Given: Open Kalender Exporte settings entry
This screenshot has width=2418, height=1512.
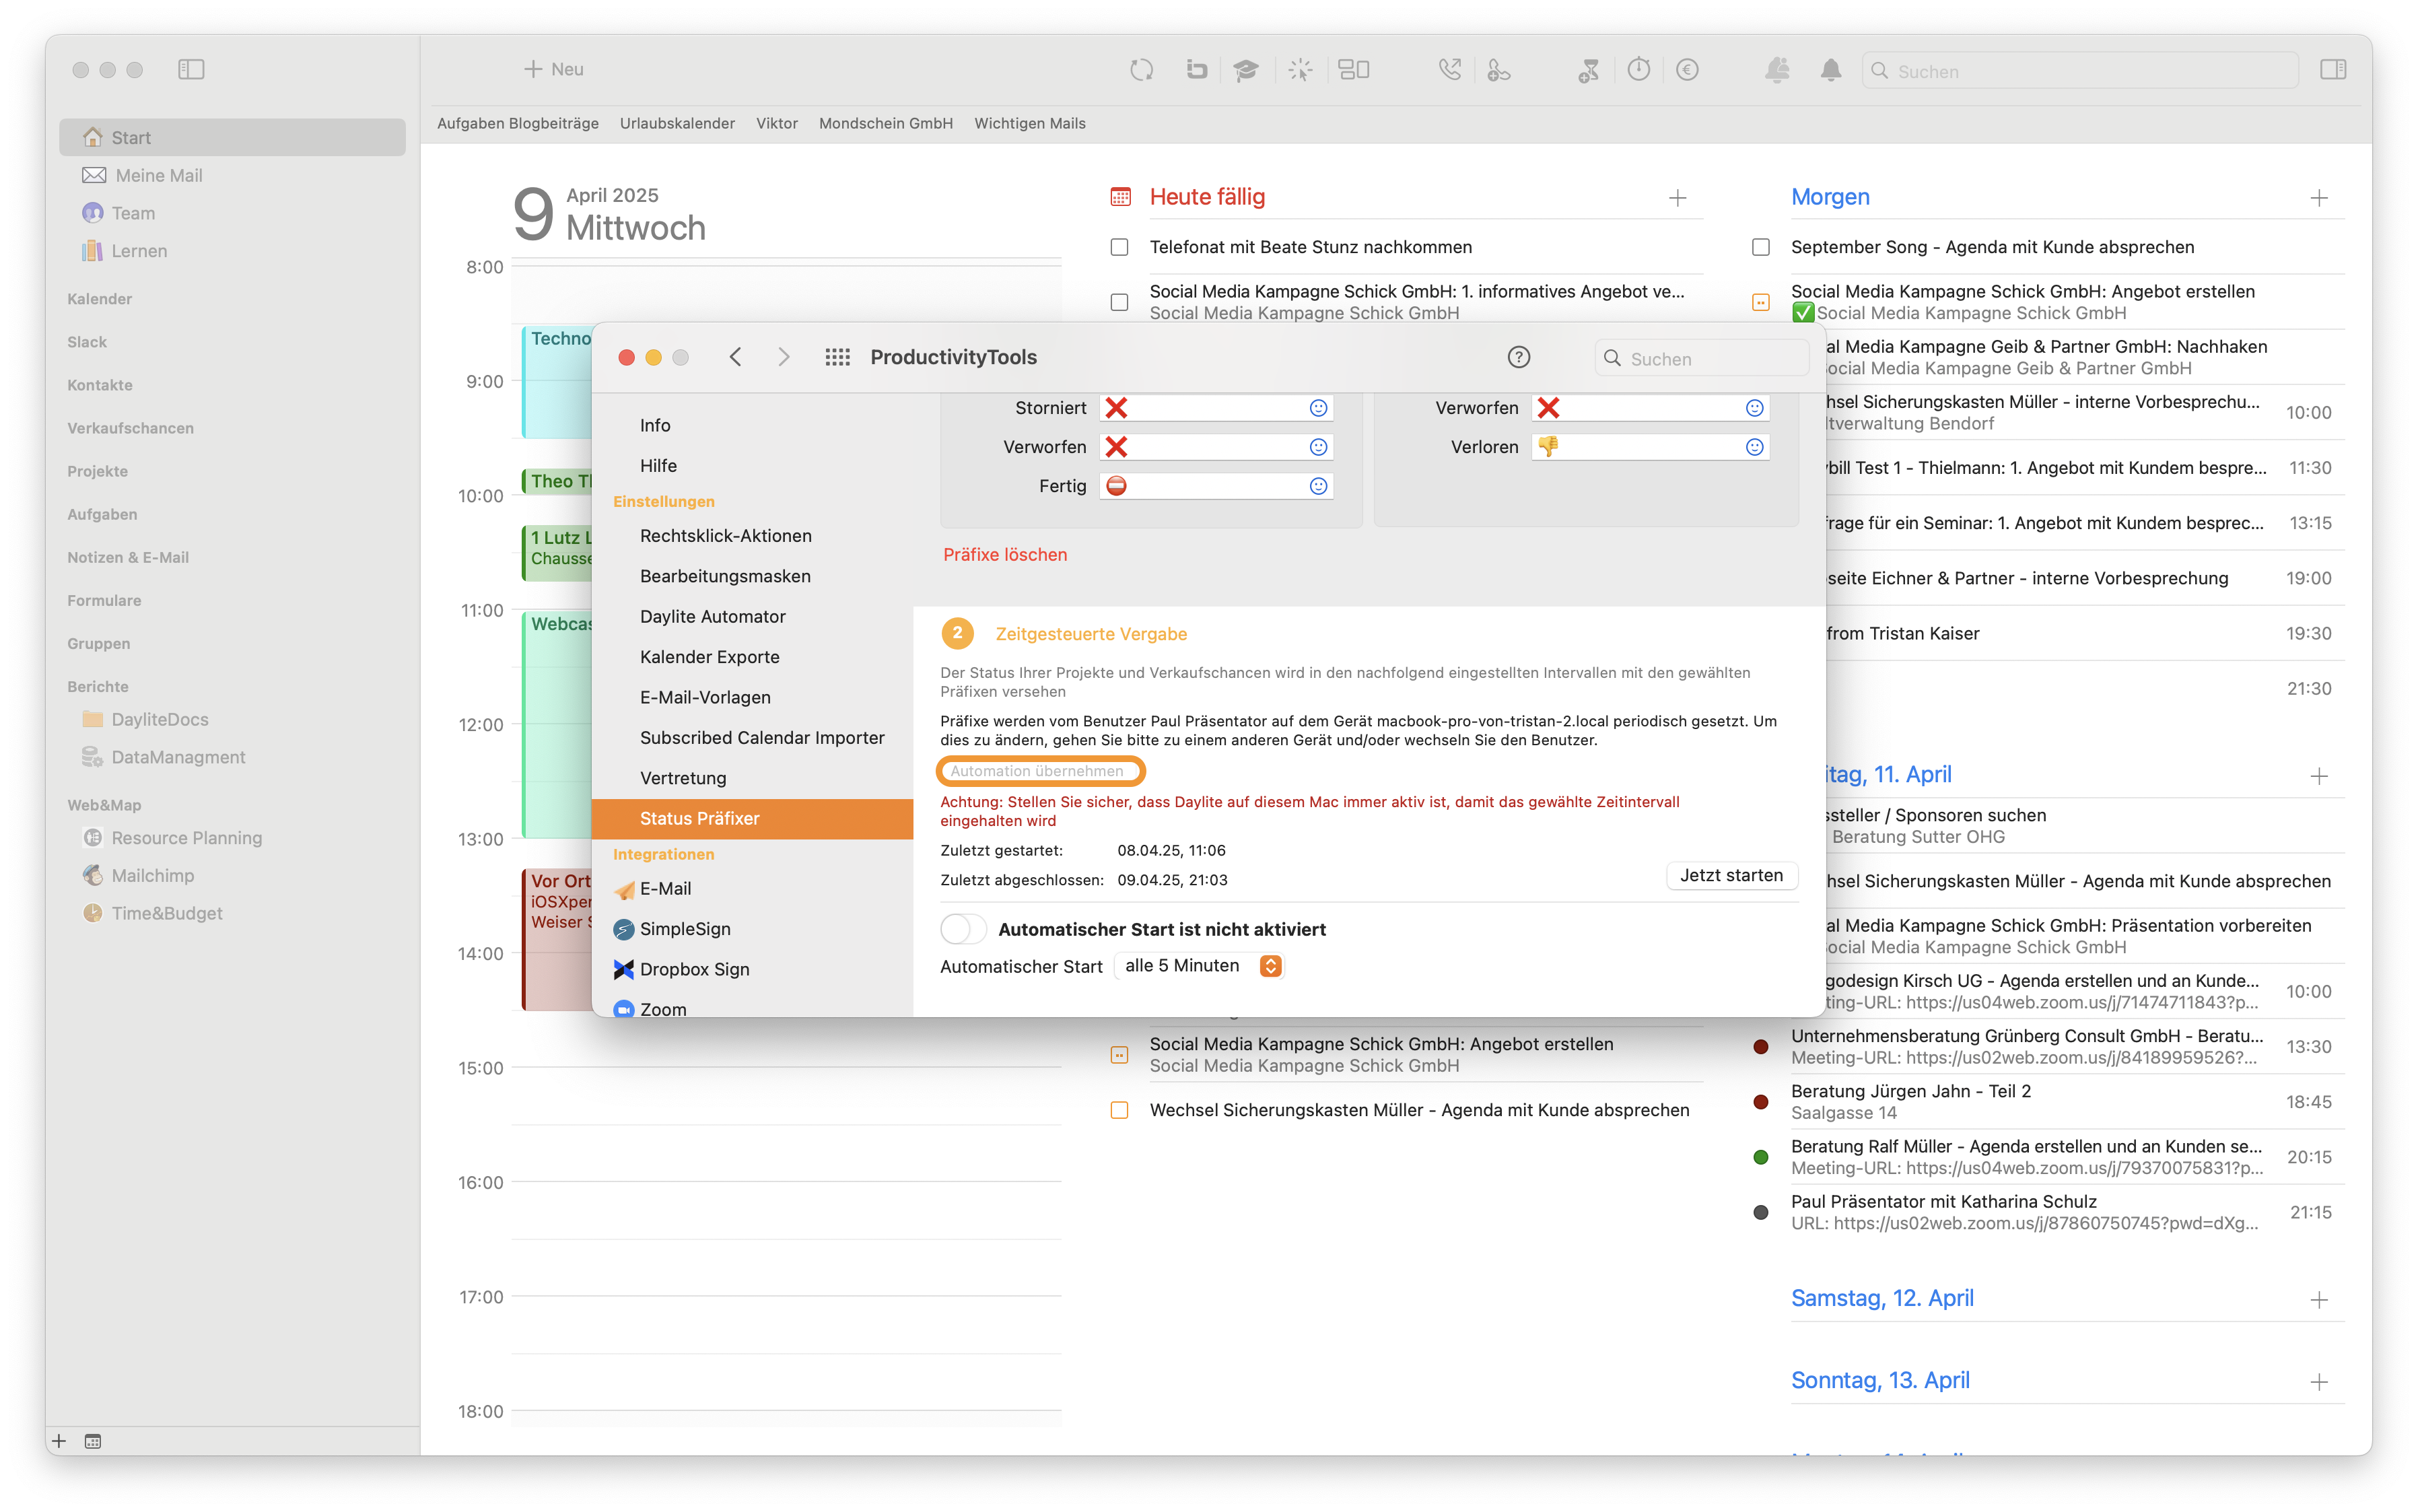Looking at the screenshot, I should pos(709,657).
